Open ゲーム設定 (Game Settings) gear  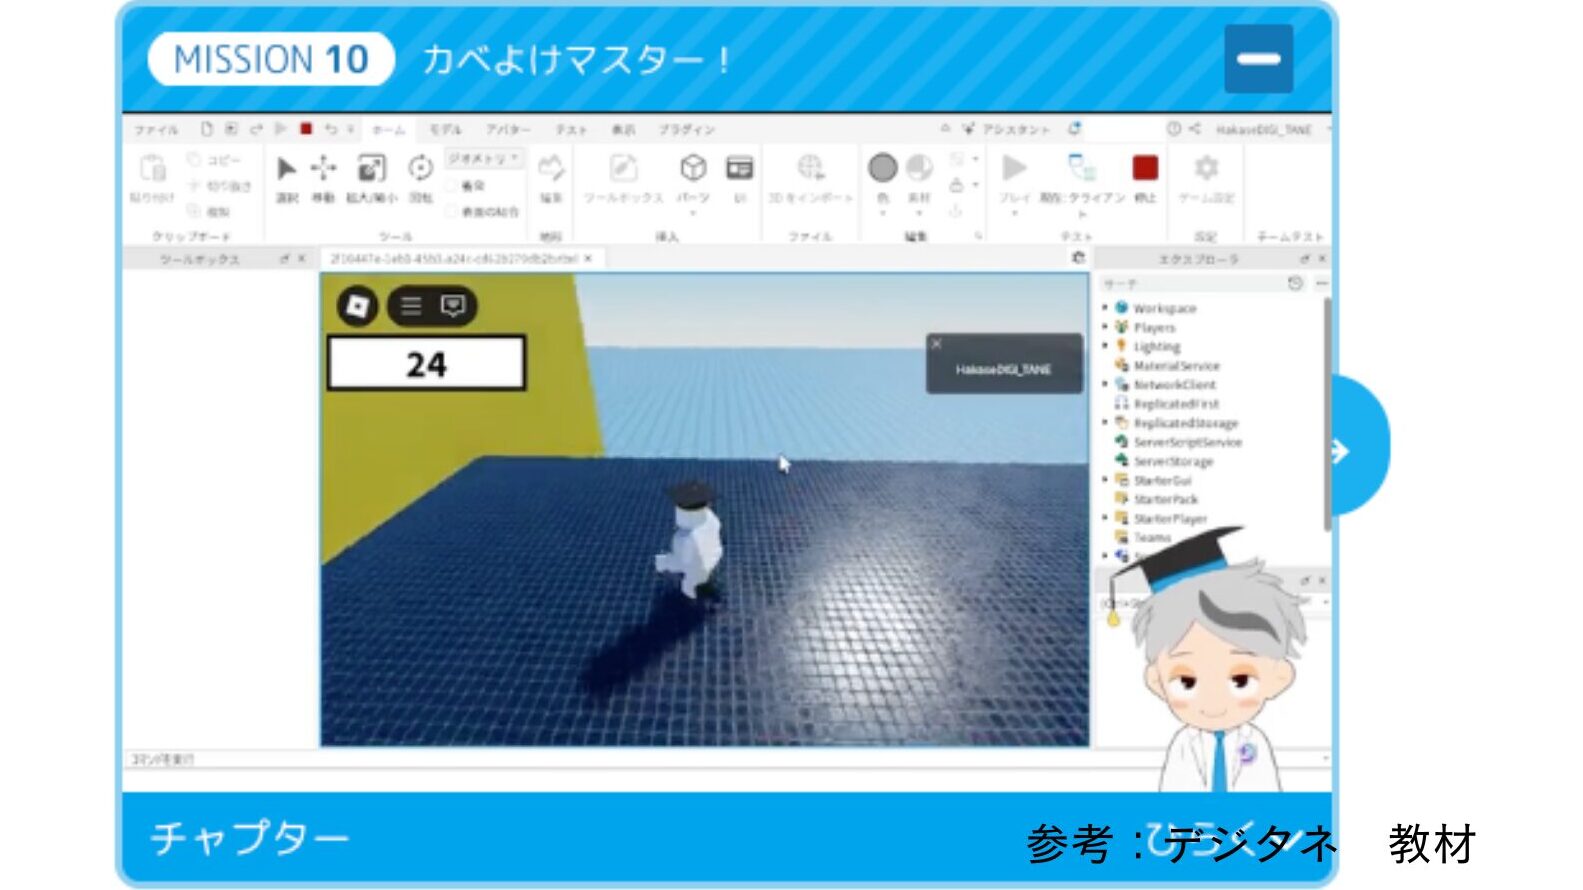(1206, 168)
